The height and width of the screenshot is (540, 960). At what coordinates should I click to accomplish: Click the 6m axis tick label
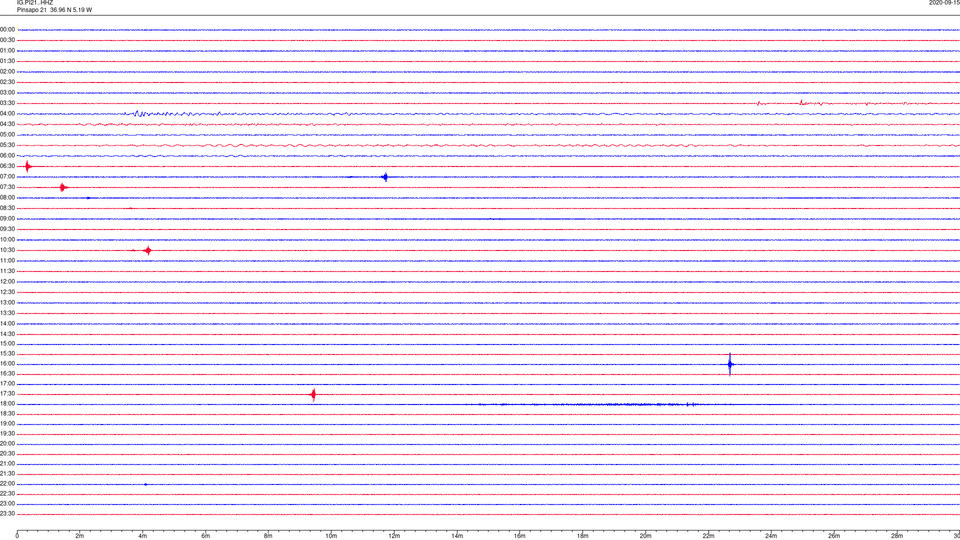coord(206,536)
